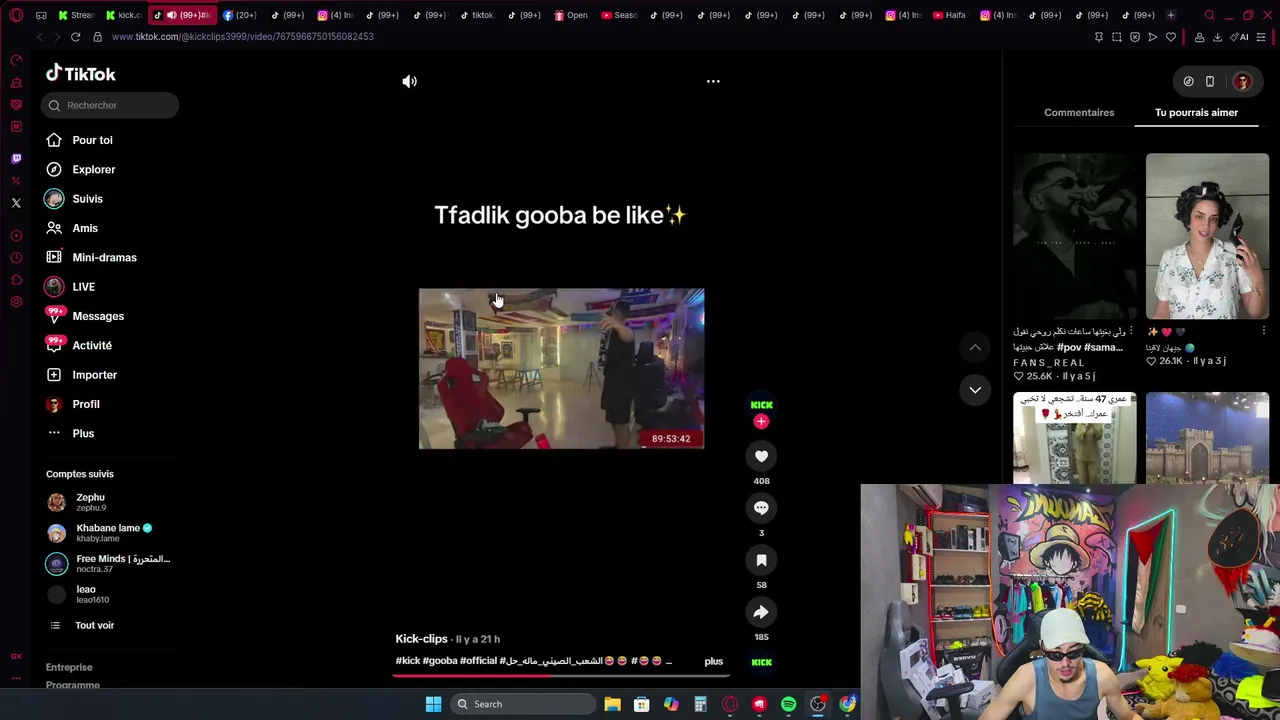The height and width of the screenshot is (720, 1280).
Task: Click the circular icon left of phone icon
Action: point(1188,82)
